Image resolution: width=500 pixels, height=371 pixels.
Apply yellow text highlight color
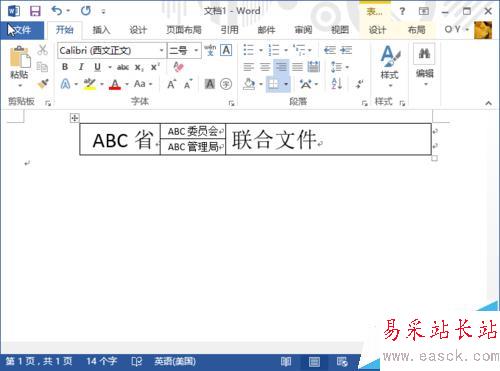pyautogui.click(x=90, y=84)
